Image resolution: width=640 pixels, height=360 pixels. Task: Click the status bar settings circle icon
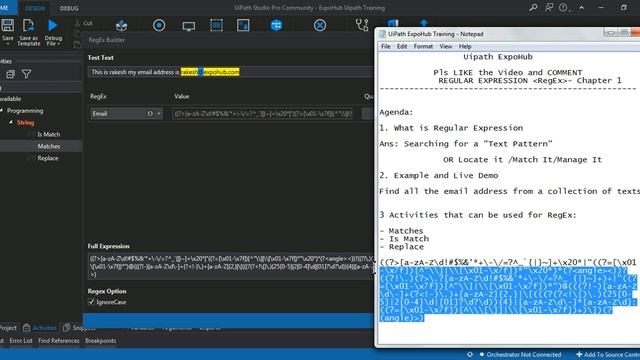click(x=470, y=355)
